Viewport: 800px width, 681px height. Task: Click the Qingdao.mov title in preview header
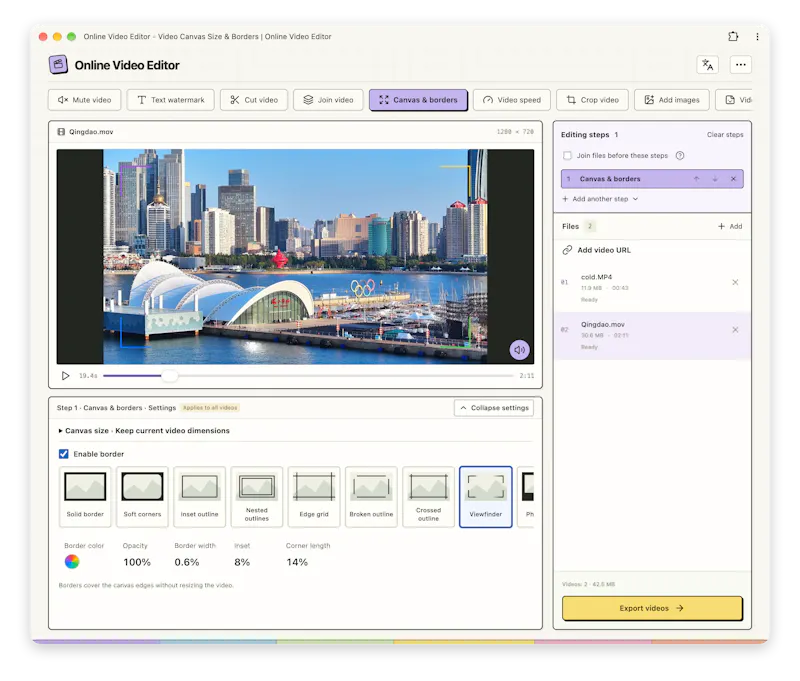click(x=91, y=132)
